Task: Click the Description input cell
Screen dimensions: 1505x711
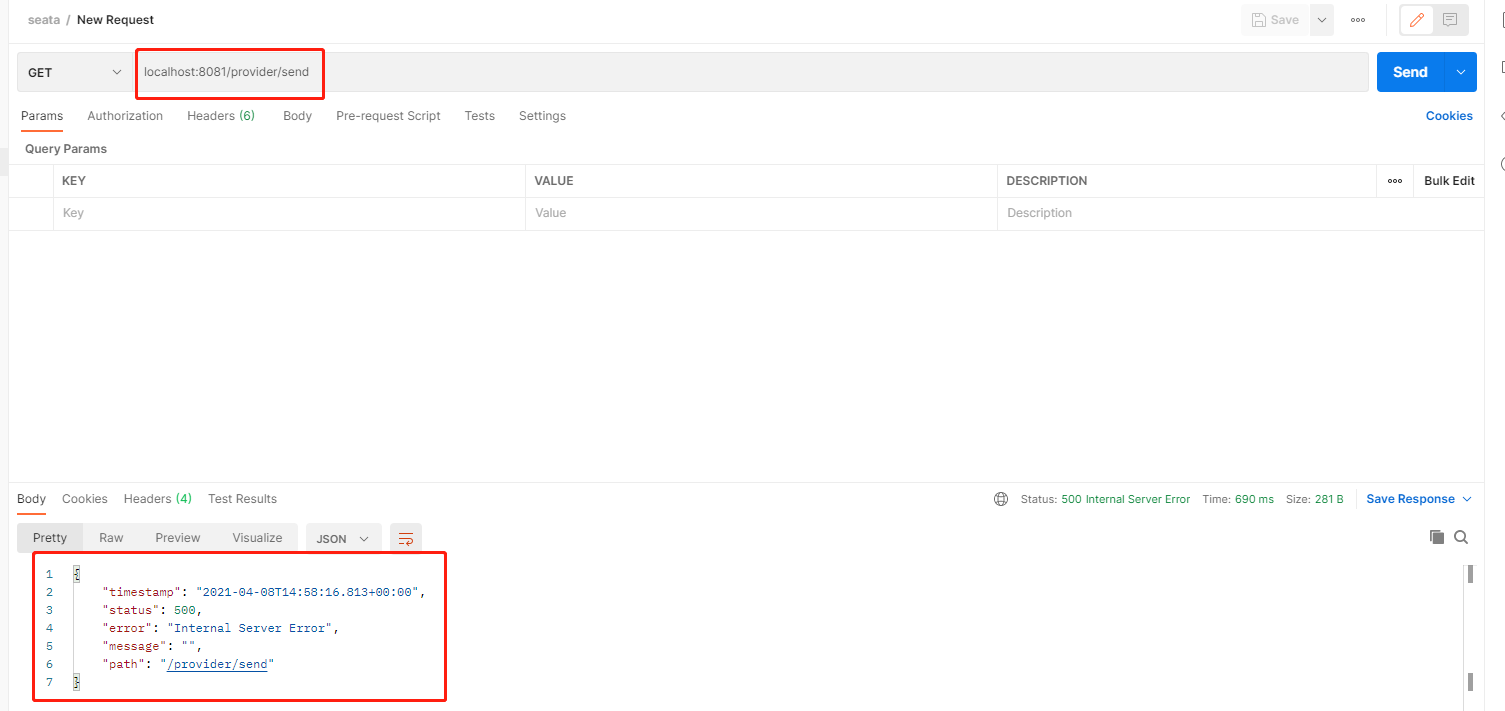Action: click(x=1240, y=213)
